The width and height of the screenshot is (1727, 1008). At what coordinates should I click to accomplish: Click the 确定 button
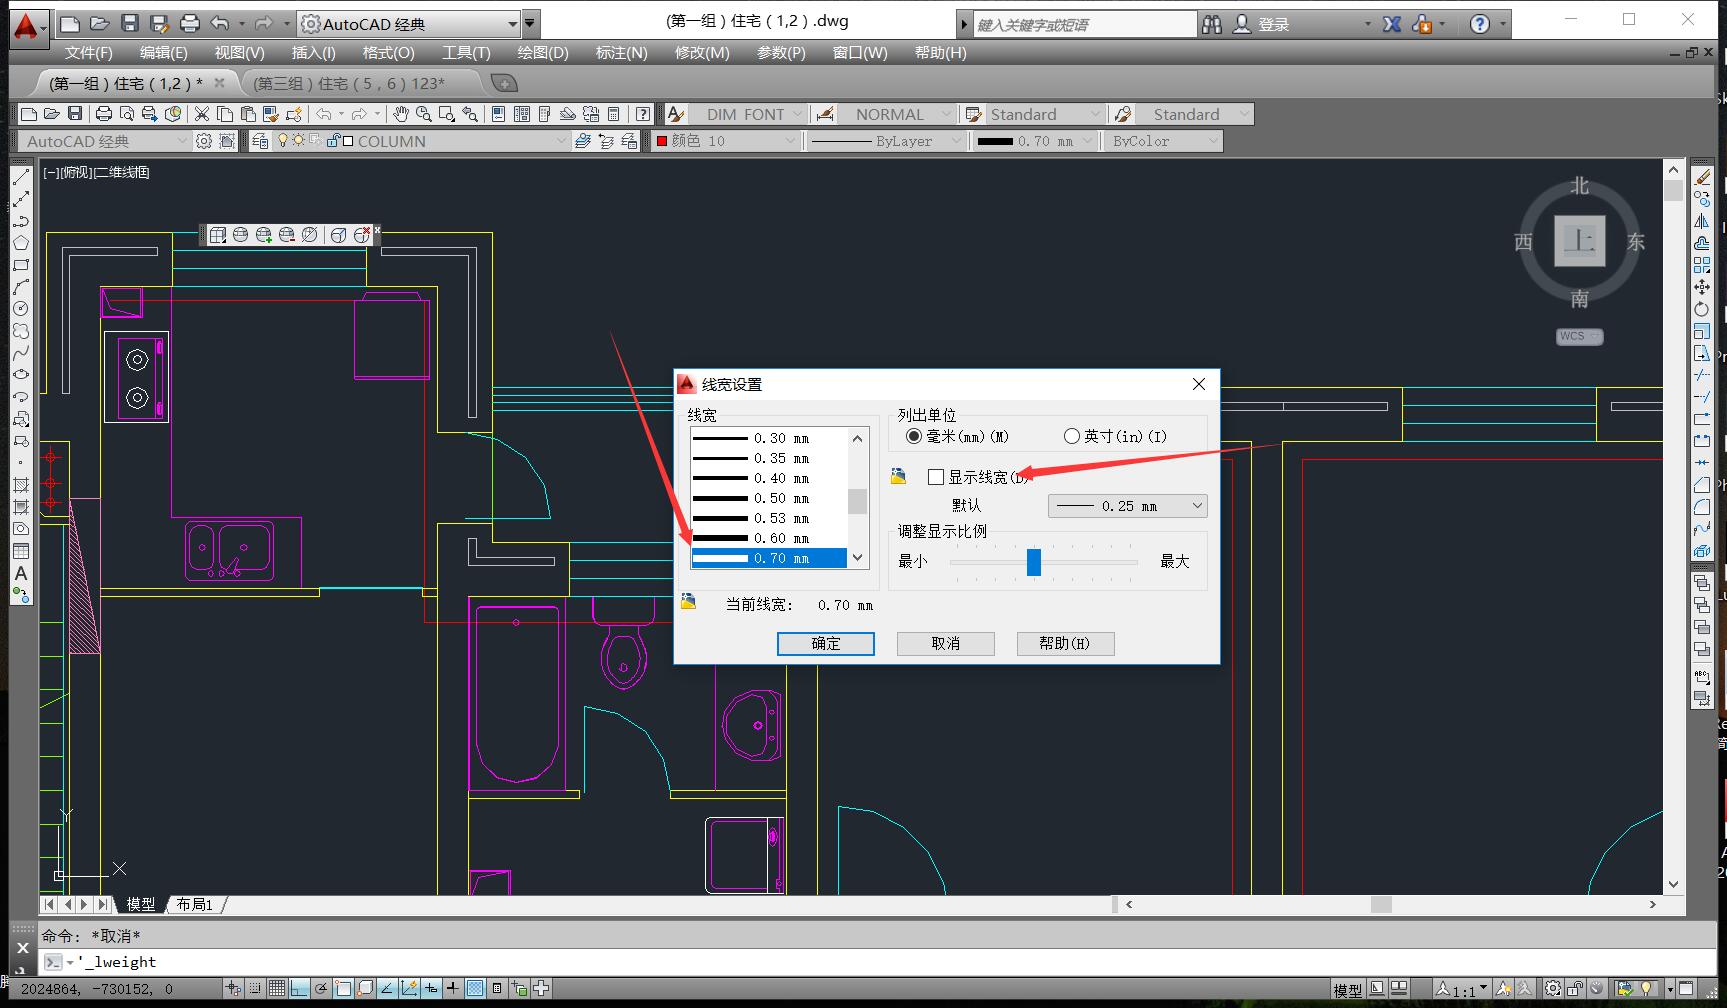coord(825,643)
